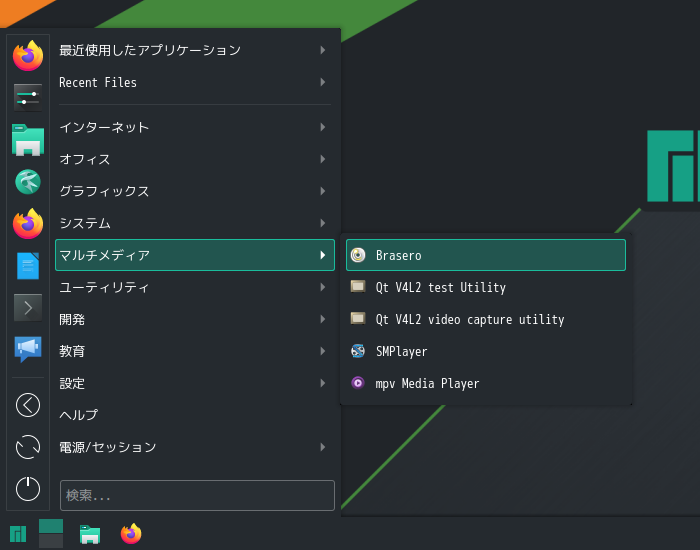The height and width of the screenshot is (550, 700).
Task: Open the settings manager sliders icon
Action: click(28, 98)
